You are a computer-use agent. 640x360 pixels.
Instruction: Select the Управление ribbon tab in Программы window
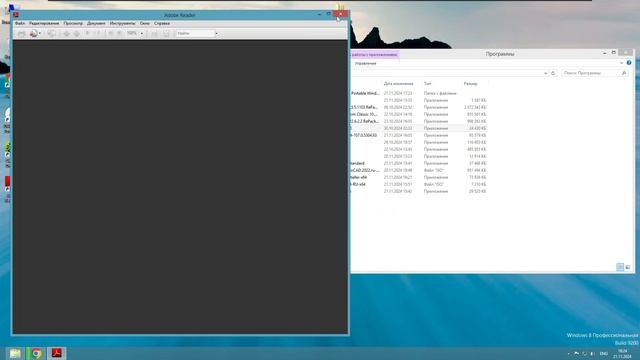tap(365, 63)
